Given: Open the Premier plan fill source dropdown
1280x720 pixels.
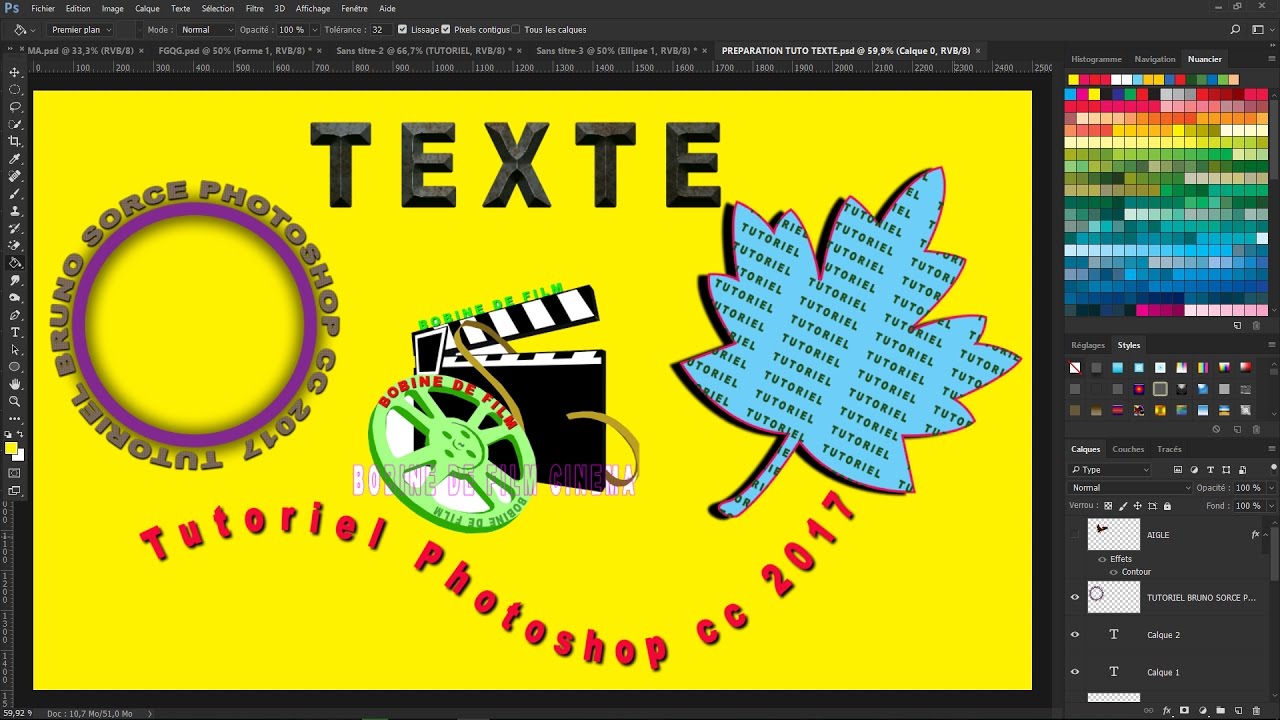Looking at the screenshot, I should pyautogui.click(x=79, y=30).
